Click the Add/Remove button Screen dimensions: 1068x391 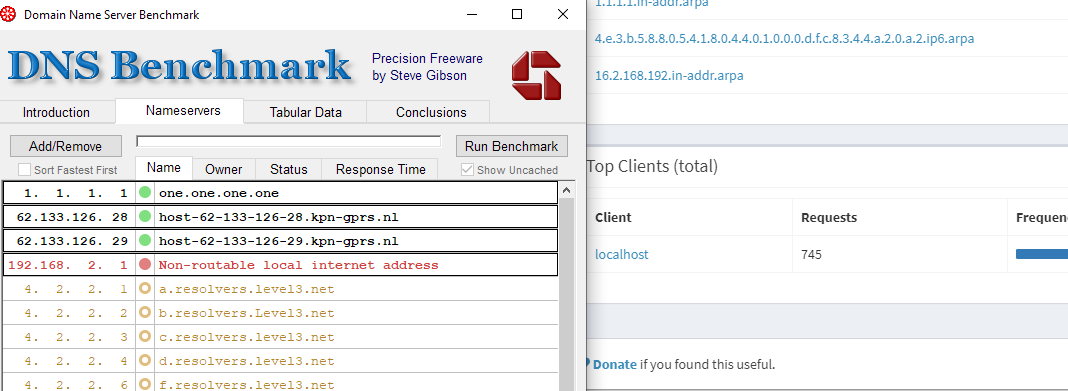(x=65, y=146)
